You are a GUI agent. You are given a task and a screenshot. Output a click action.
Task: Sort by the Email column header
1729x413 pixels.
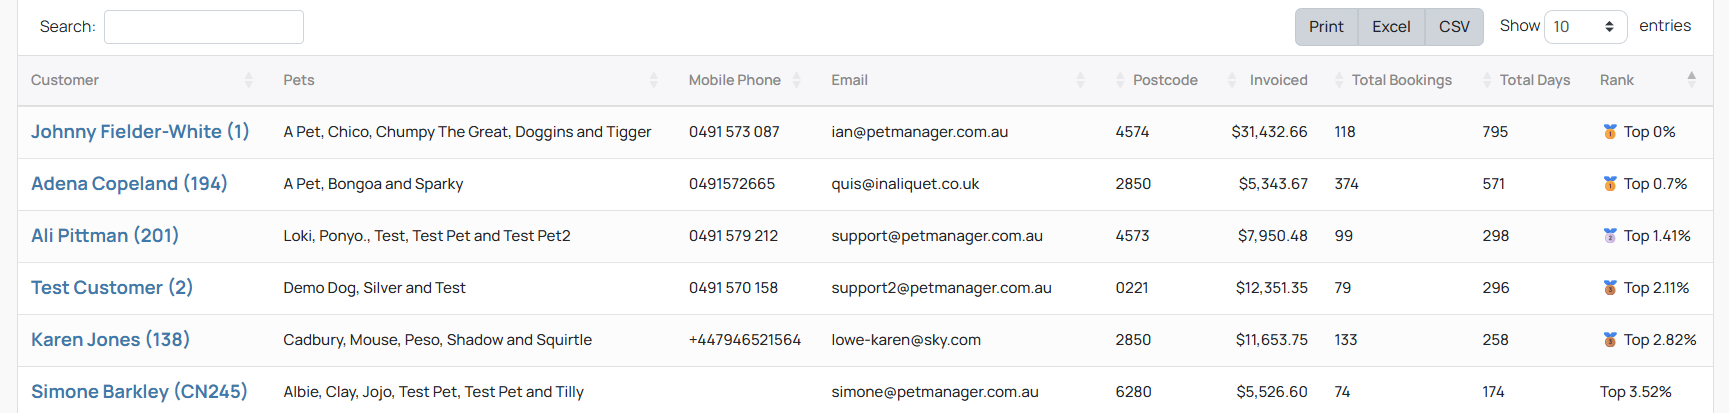849,80
